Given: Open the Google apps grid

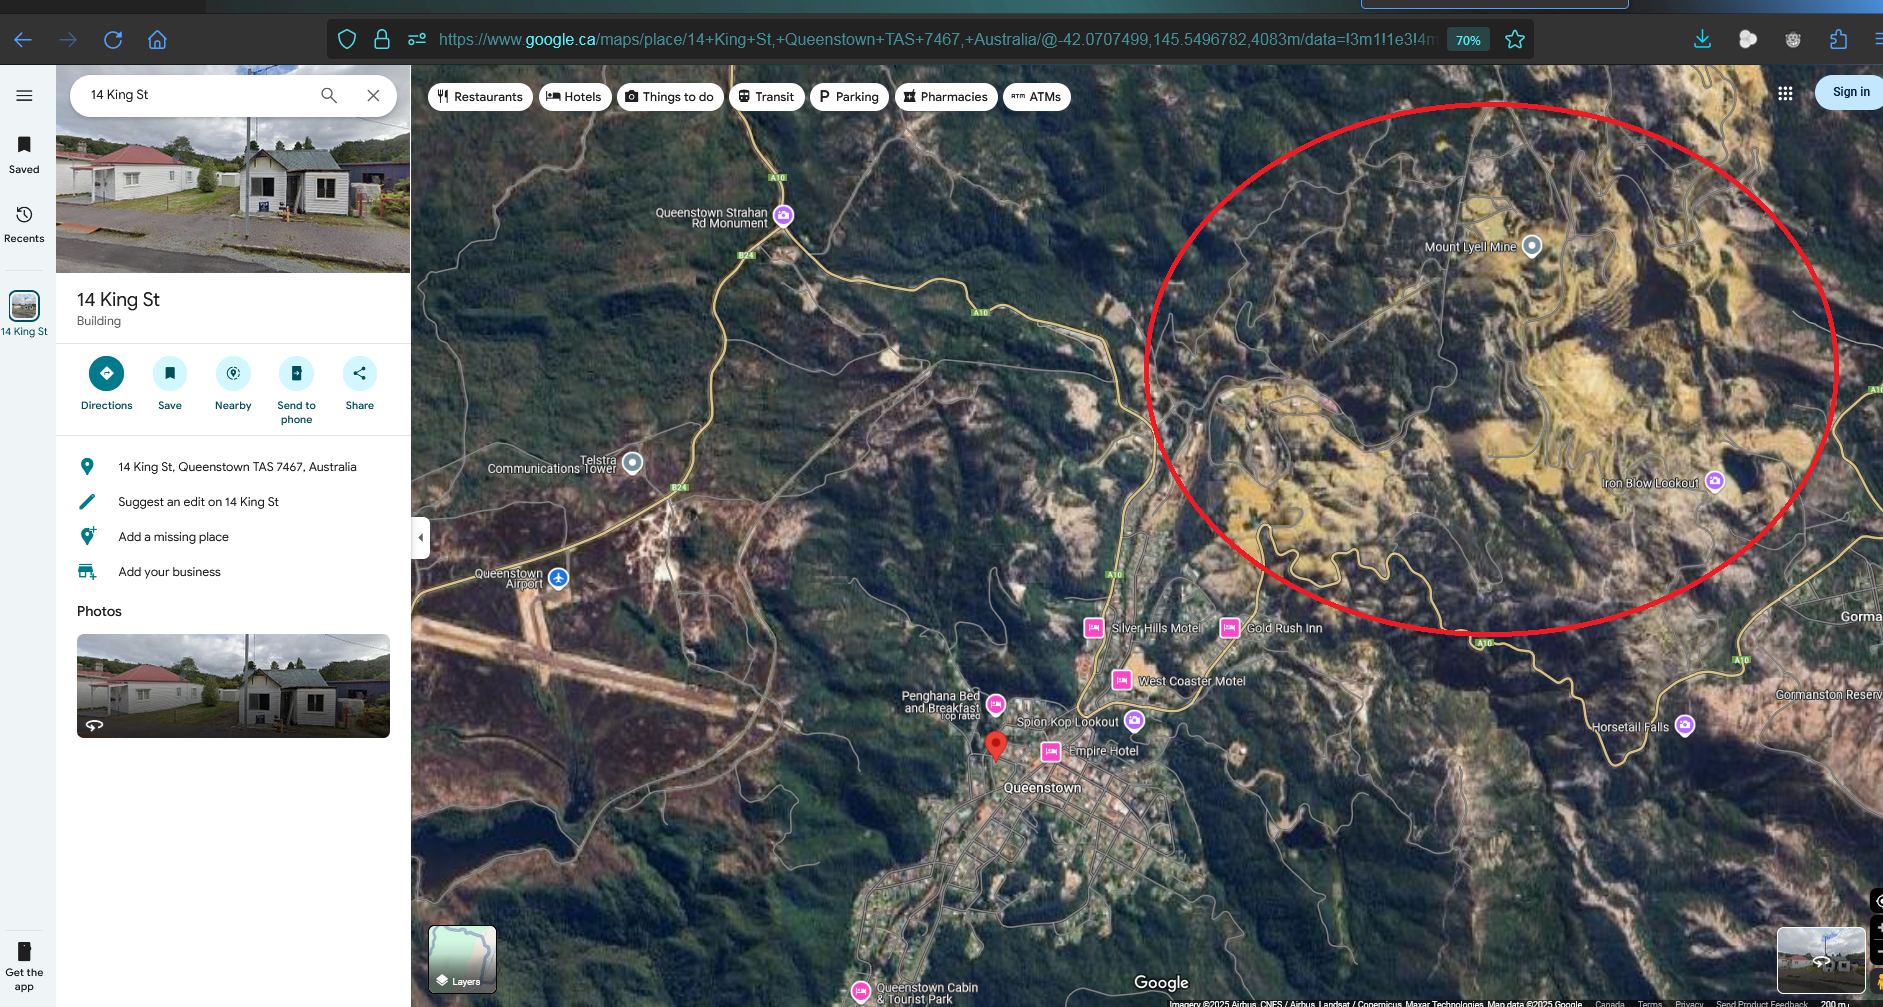Looking at the screenshot, I should pos(1785,93).
